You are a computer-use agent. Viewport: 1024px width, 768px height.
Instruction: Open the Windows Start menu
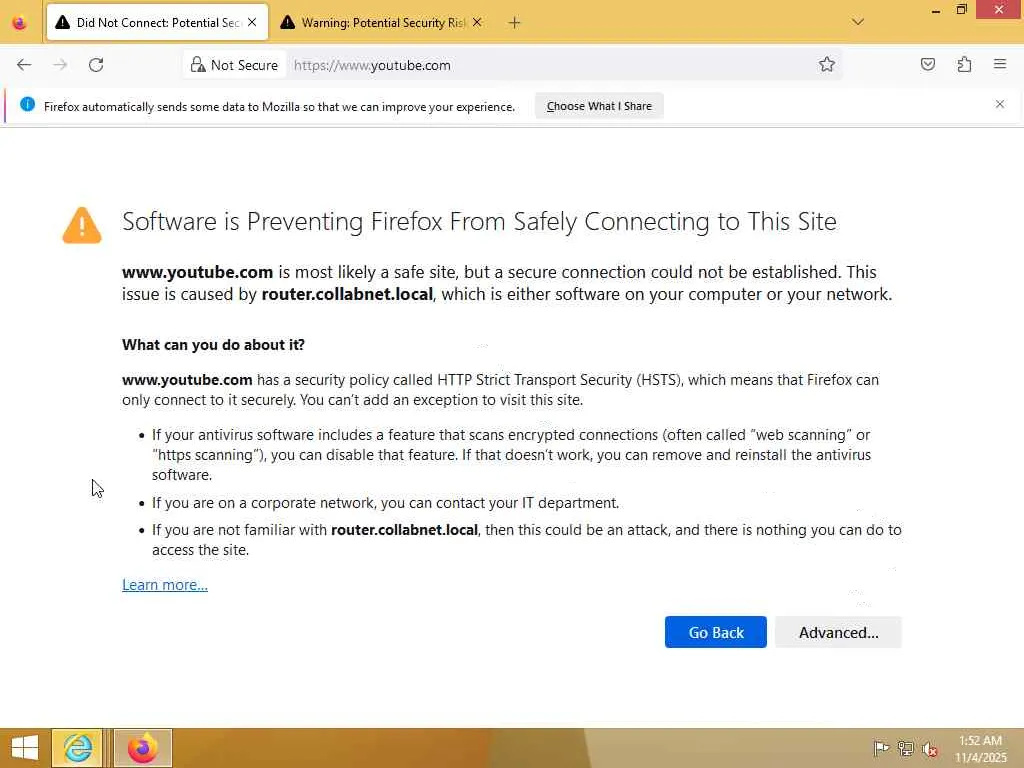25,747
